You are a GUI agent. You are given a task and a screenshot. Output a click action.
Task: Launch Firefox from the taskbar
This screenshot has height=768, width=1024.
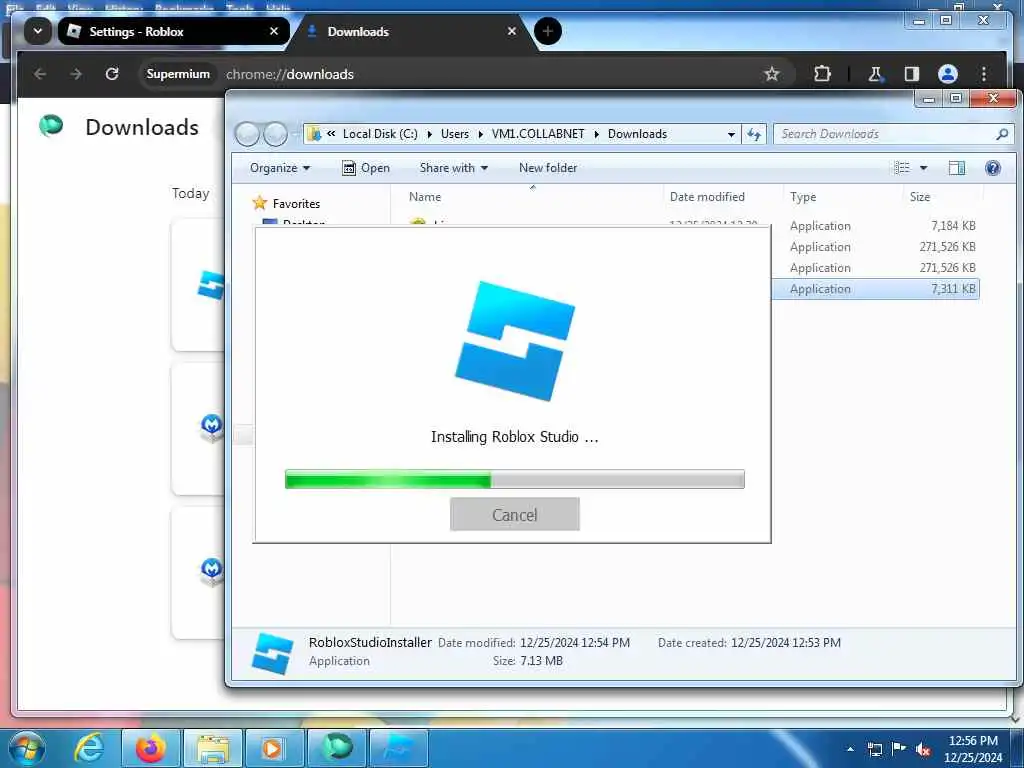click(150, 748)
